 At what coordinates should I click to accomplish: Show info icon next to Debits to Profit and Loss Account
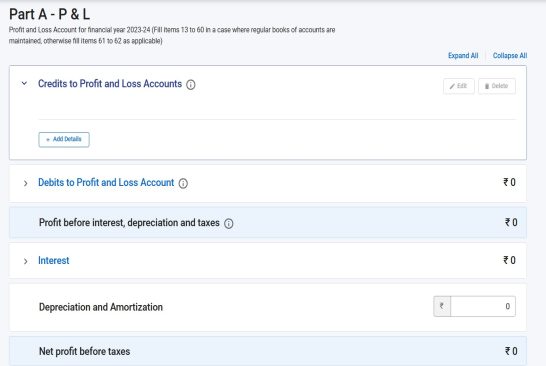point(183,184)
